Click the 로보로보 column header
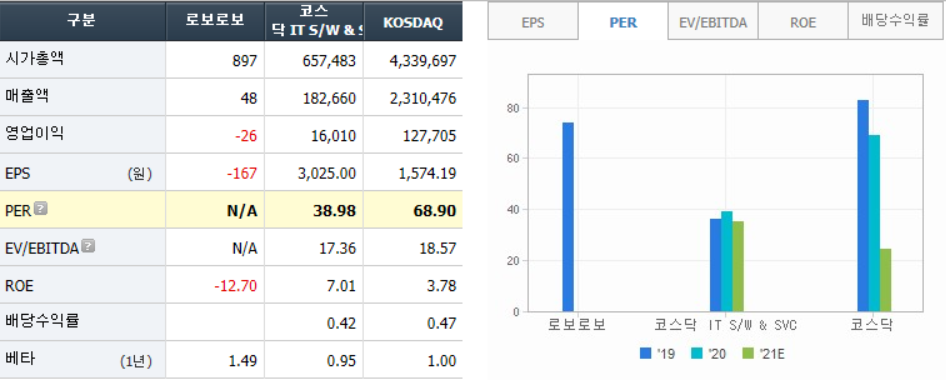 215,21
